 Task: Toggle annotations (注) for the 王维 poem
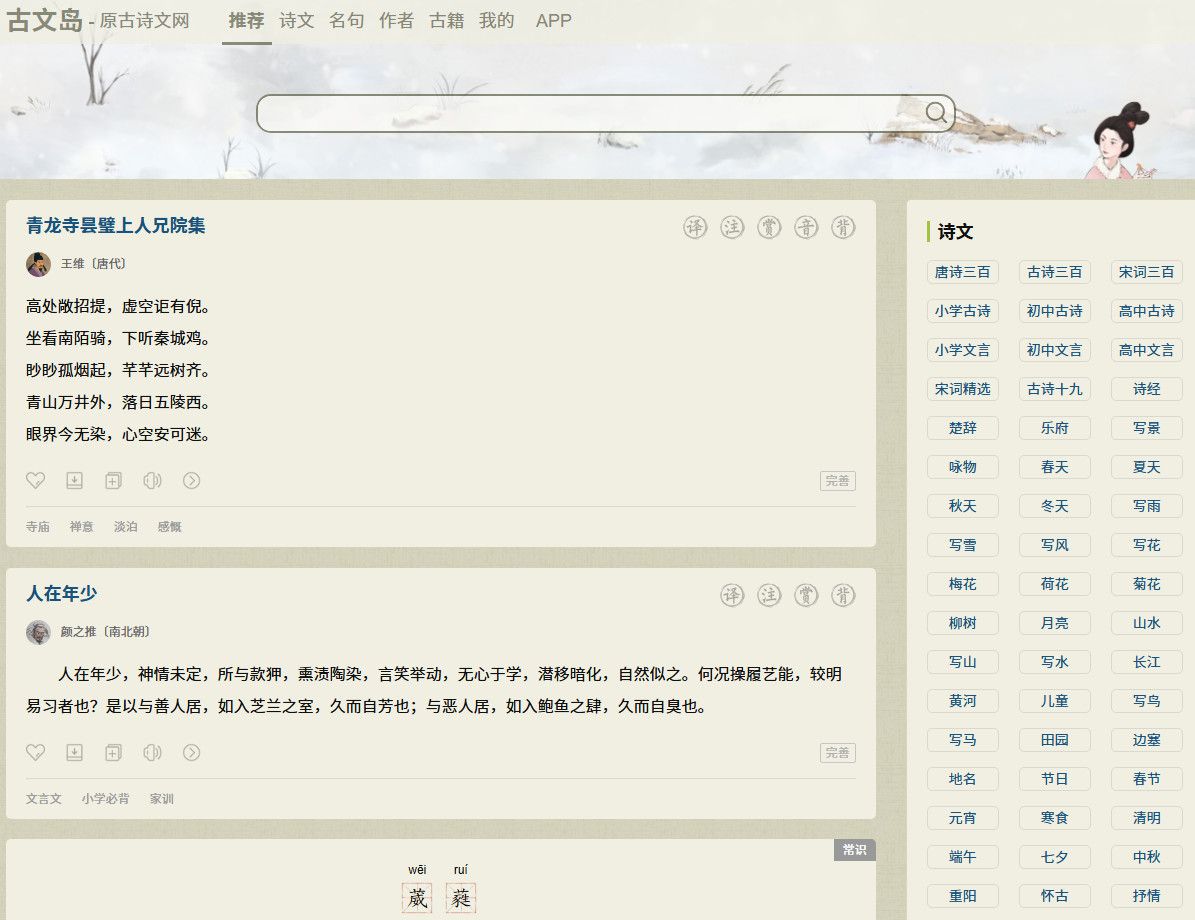(x=732, y=227)
